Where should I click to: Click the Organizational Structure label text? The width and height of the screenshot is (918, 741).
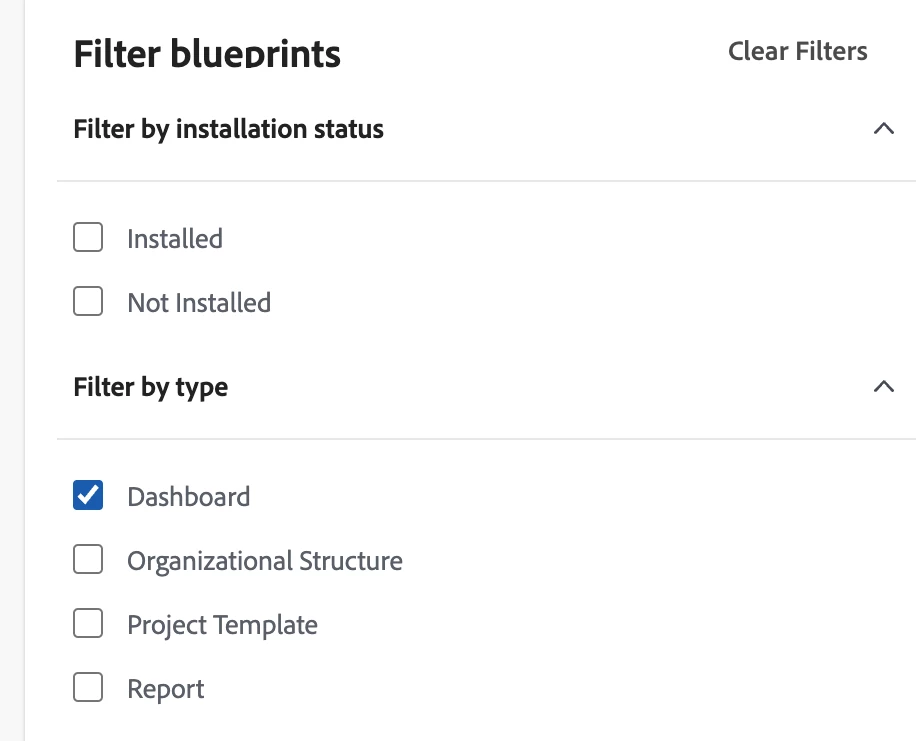pos(264,561)
